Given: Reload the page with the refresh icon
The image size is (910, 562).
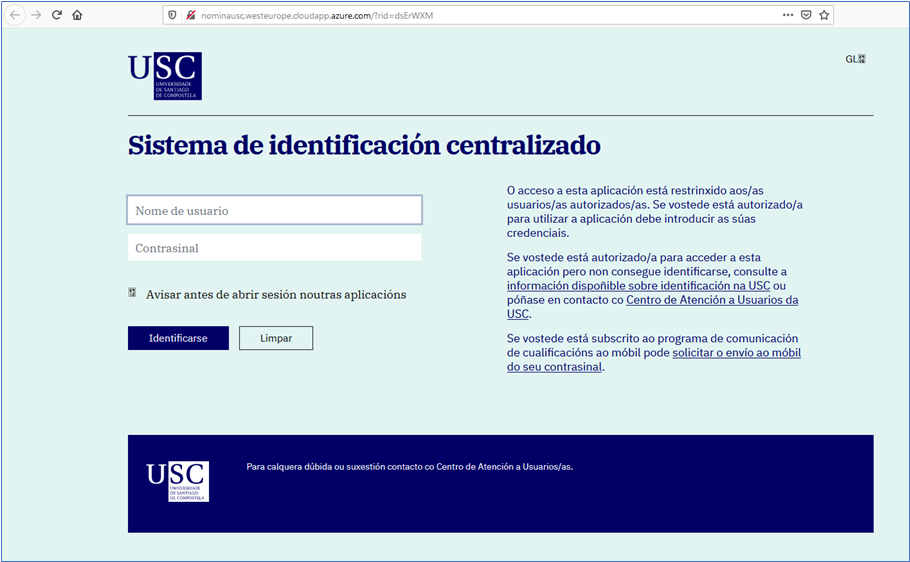Looking at the screenshot, I should click(57, 15).
